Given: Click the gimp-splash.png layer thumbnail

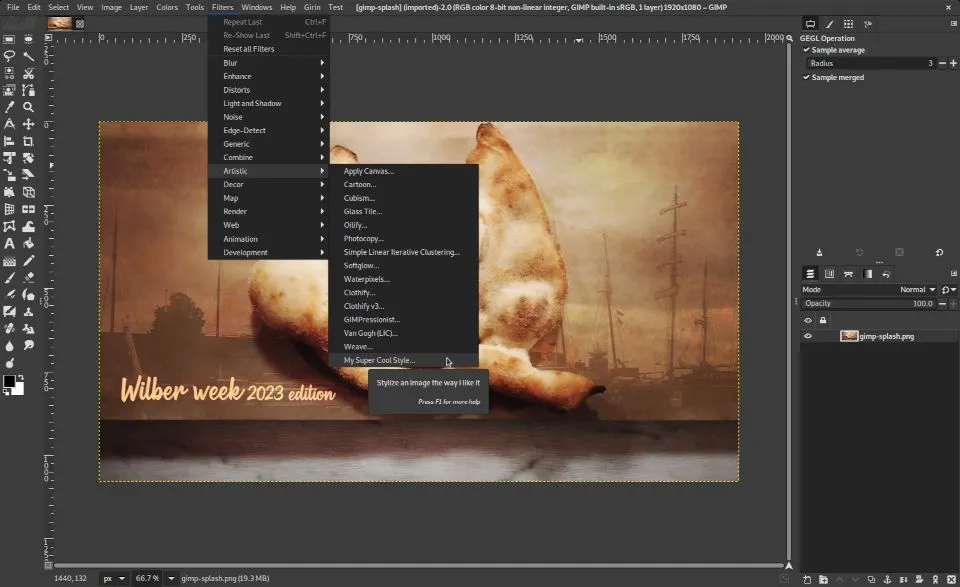Looking at the screenshot, I should (x=849, y=336).
